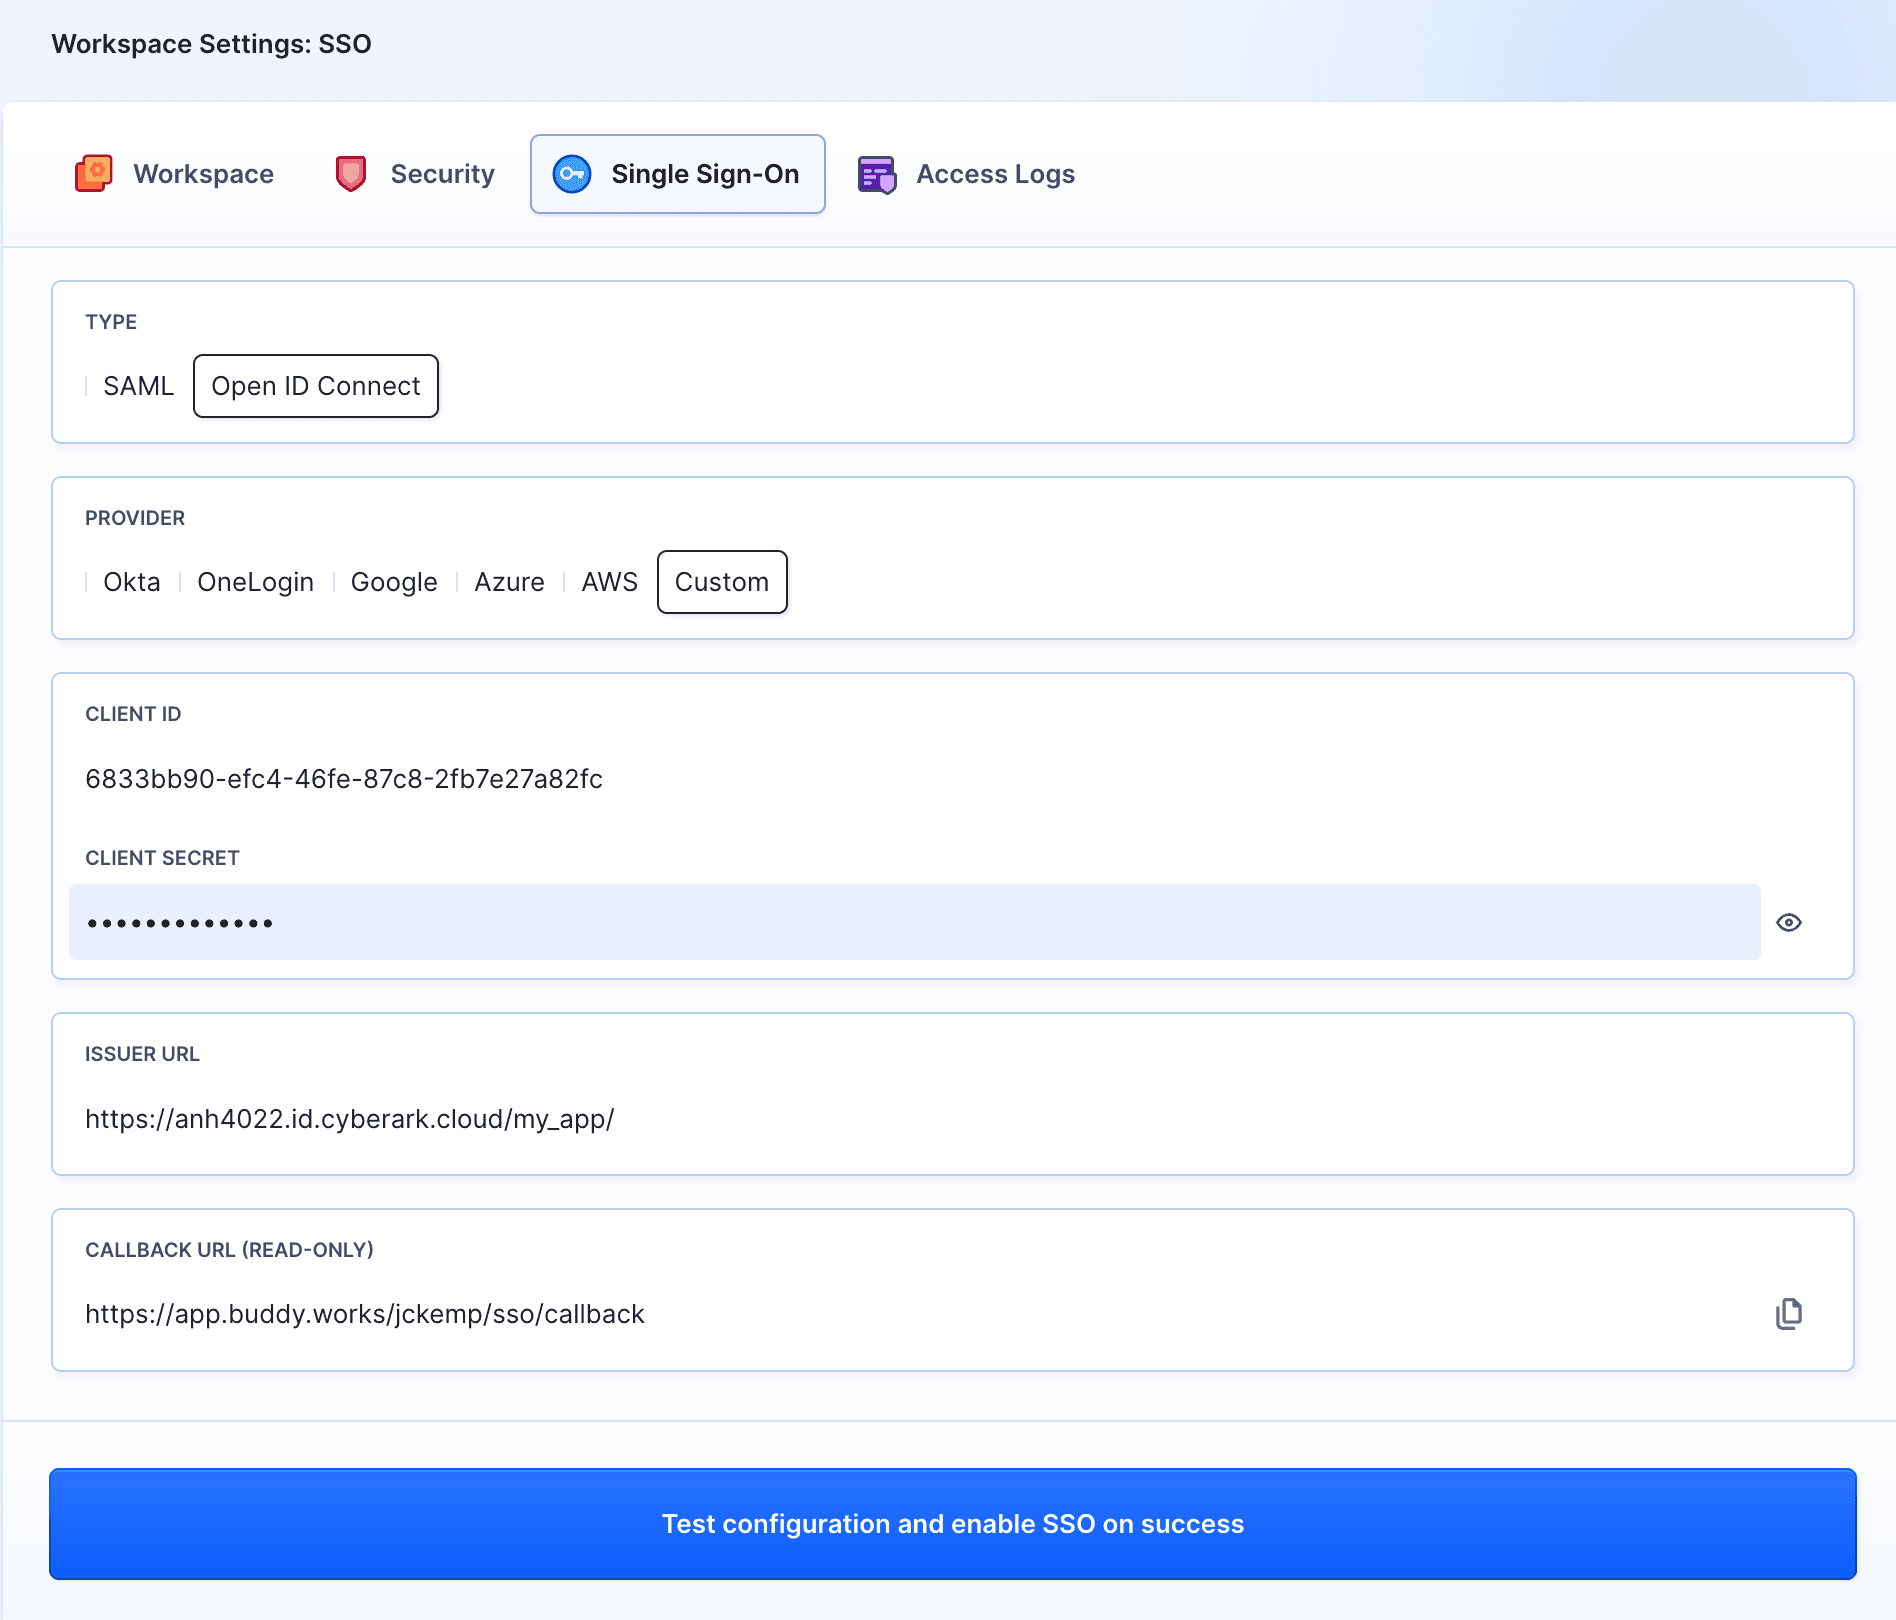Select Google as the SSO provider
1896x1620 pixels.
click(x=393, y=582)
